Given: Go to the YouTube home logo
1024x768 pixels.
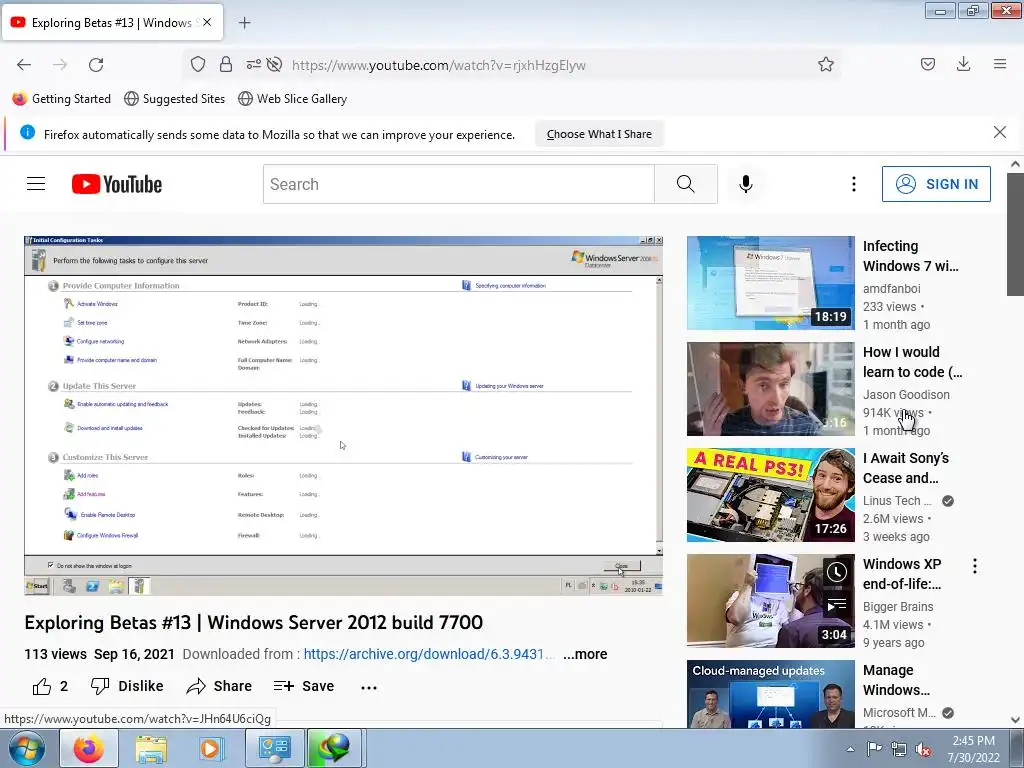Looking at the screenshot, I should tap(117, 184).
